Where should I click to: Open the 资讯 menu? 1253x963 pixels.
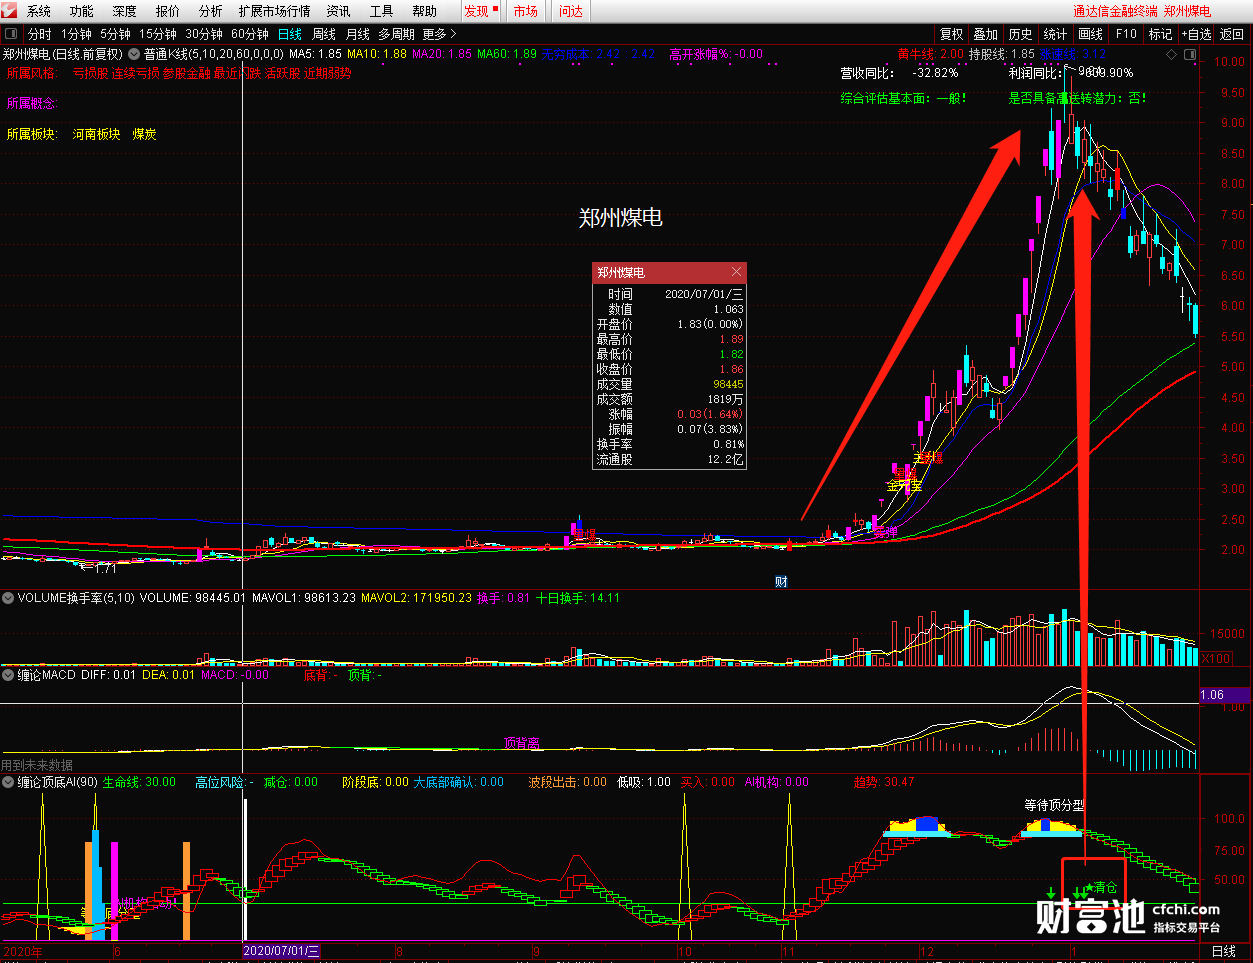click(x=338, y=11)
